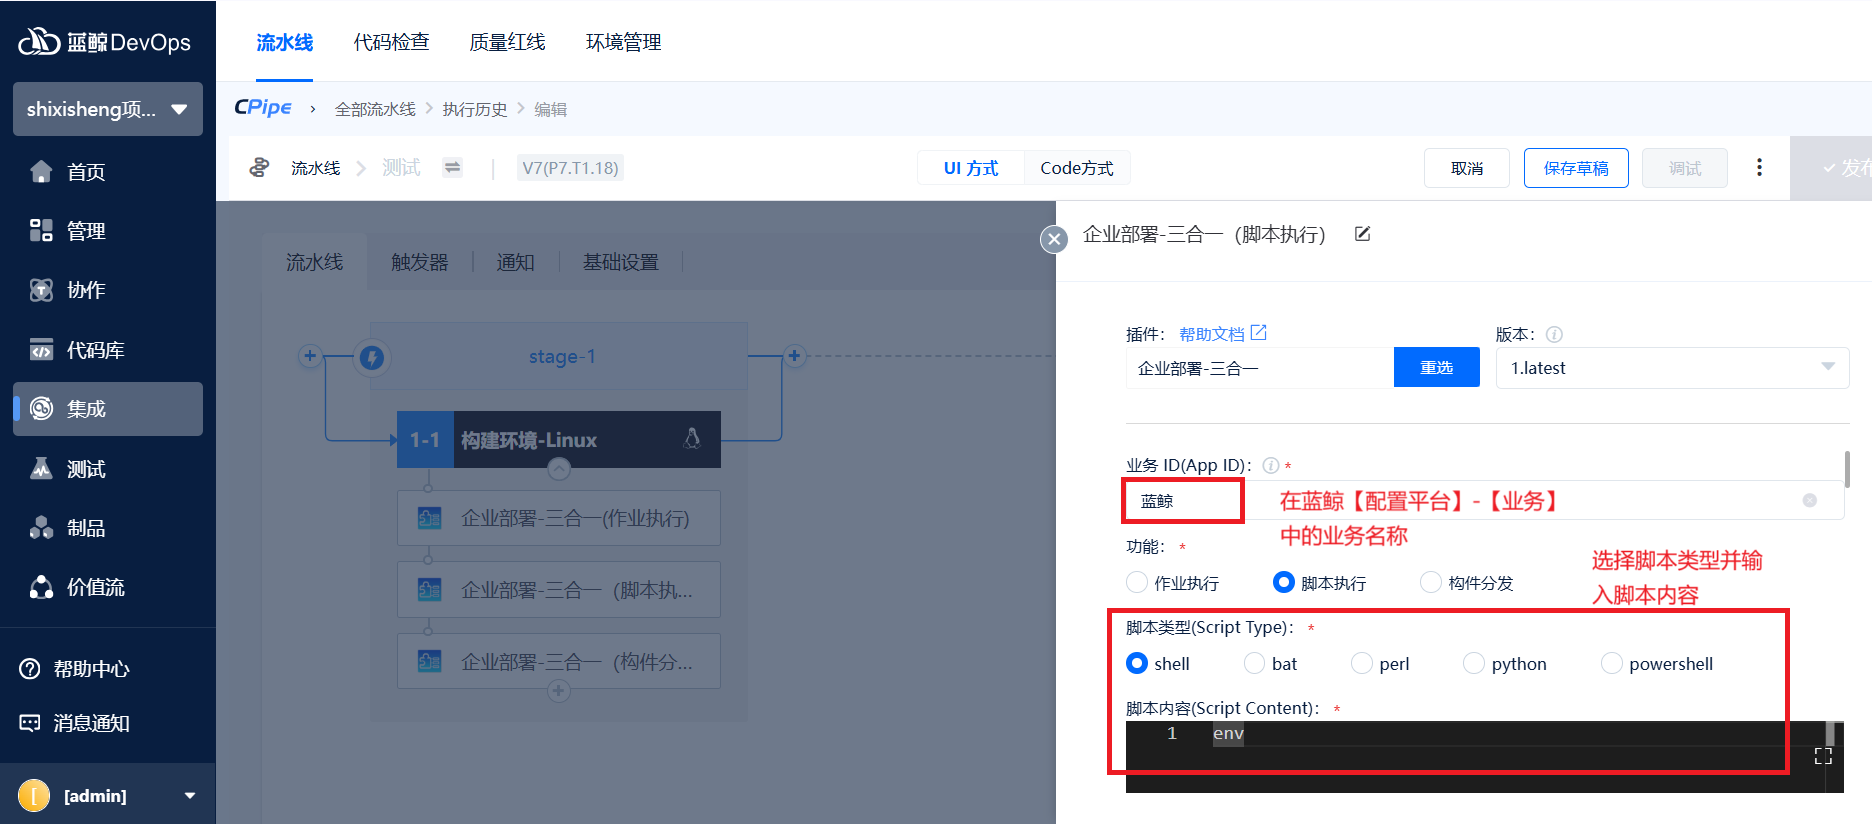Click the three-dot more options icon
This screenshot has height=824, width=1872.
click(1759, 168)
